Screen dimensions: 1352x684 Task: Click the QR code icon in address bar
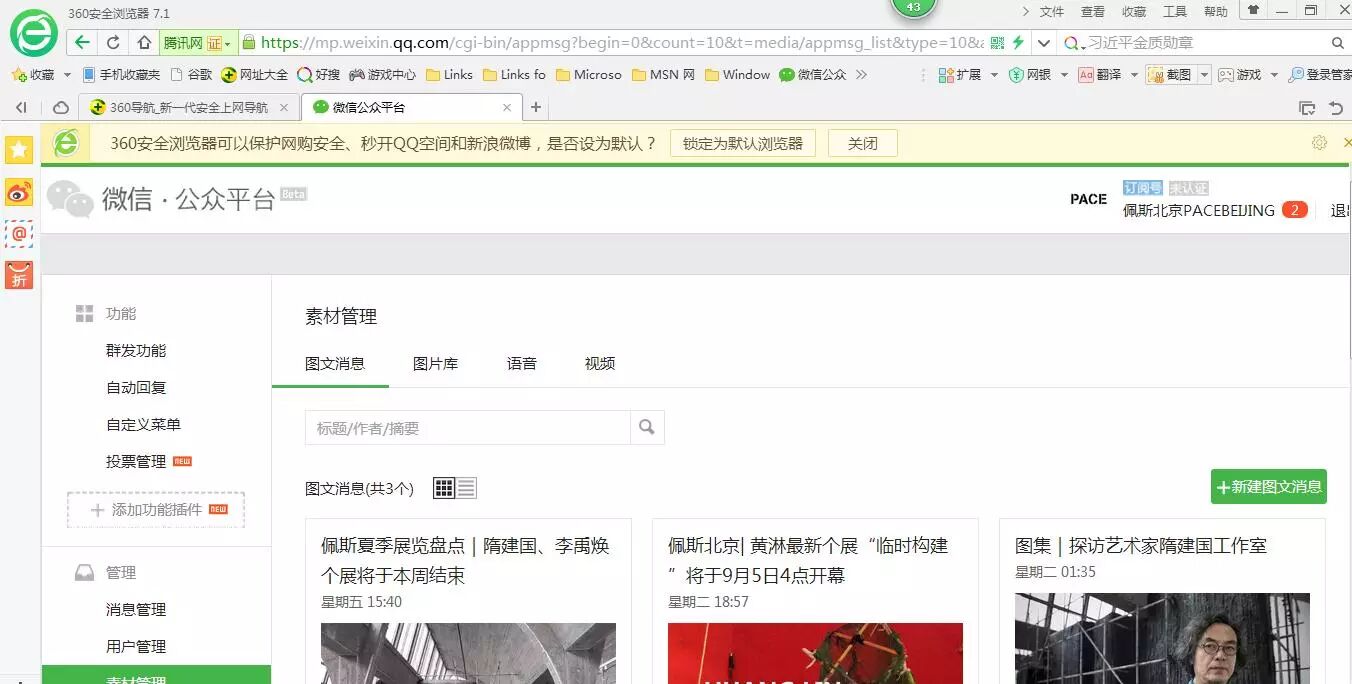coord(996,43)
